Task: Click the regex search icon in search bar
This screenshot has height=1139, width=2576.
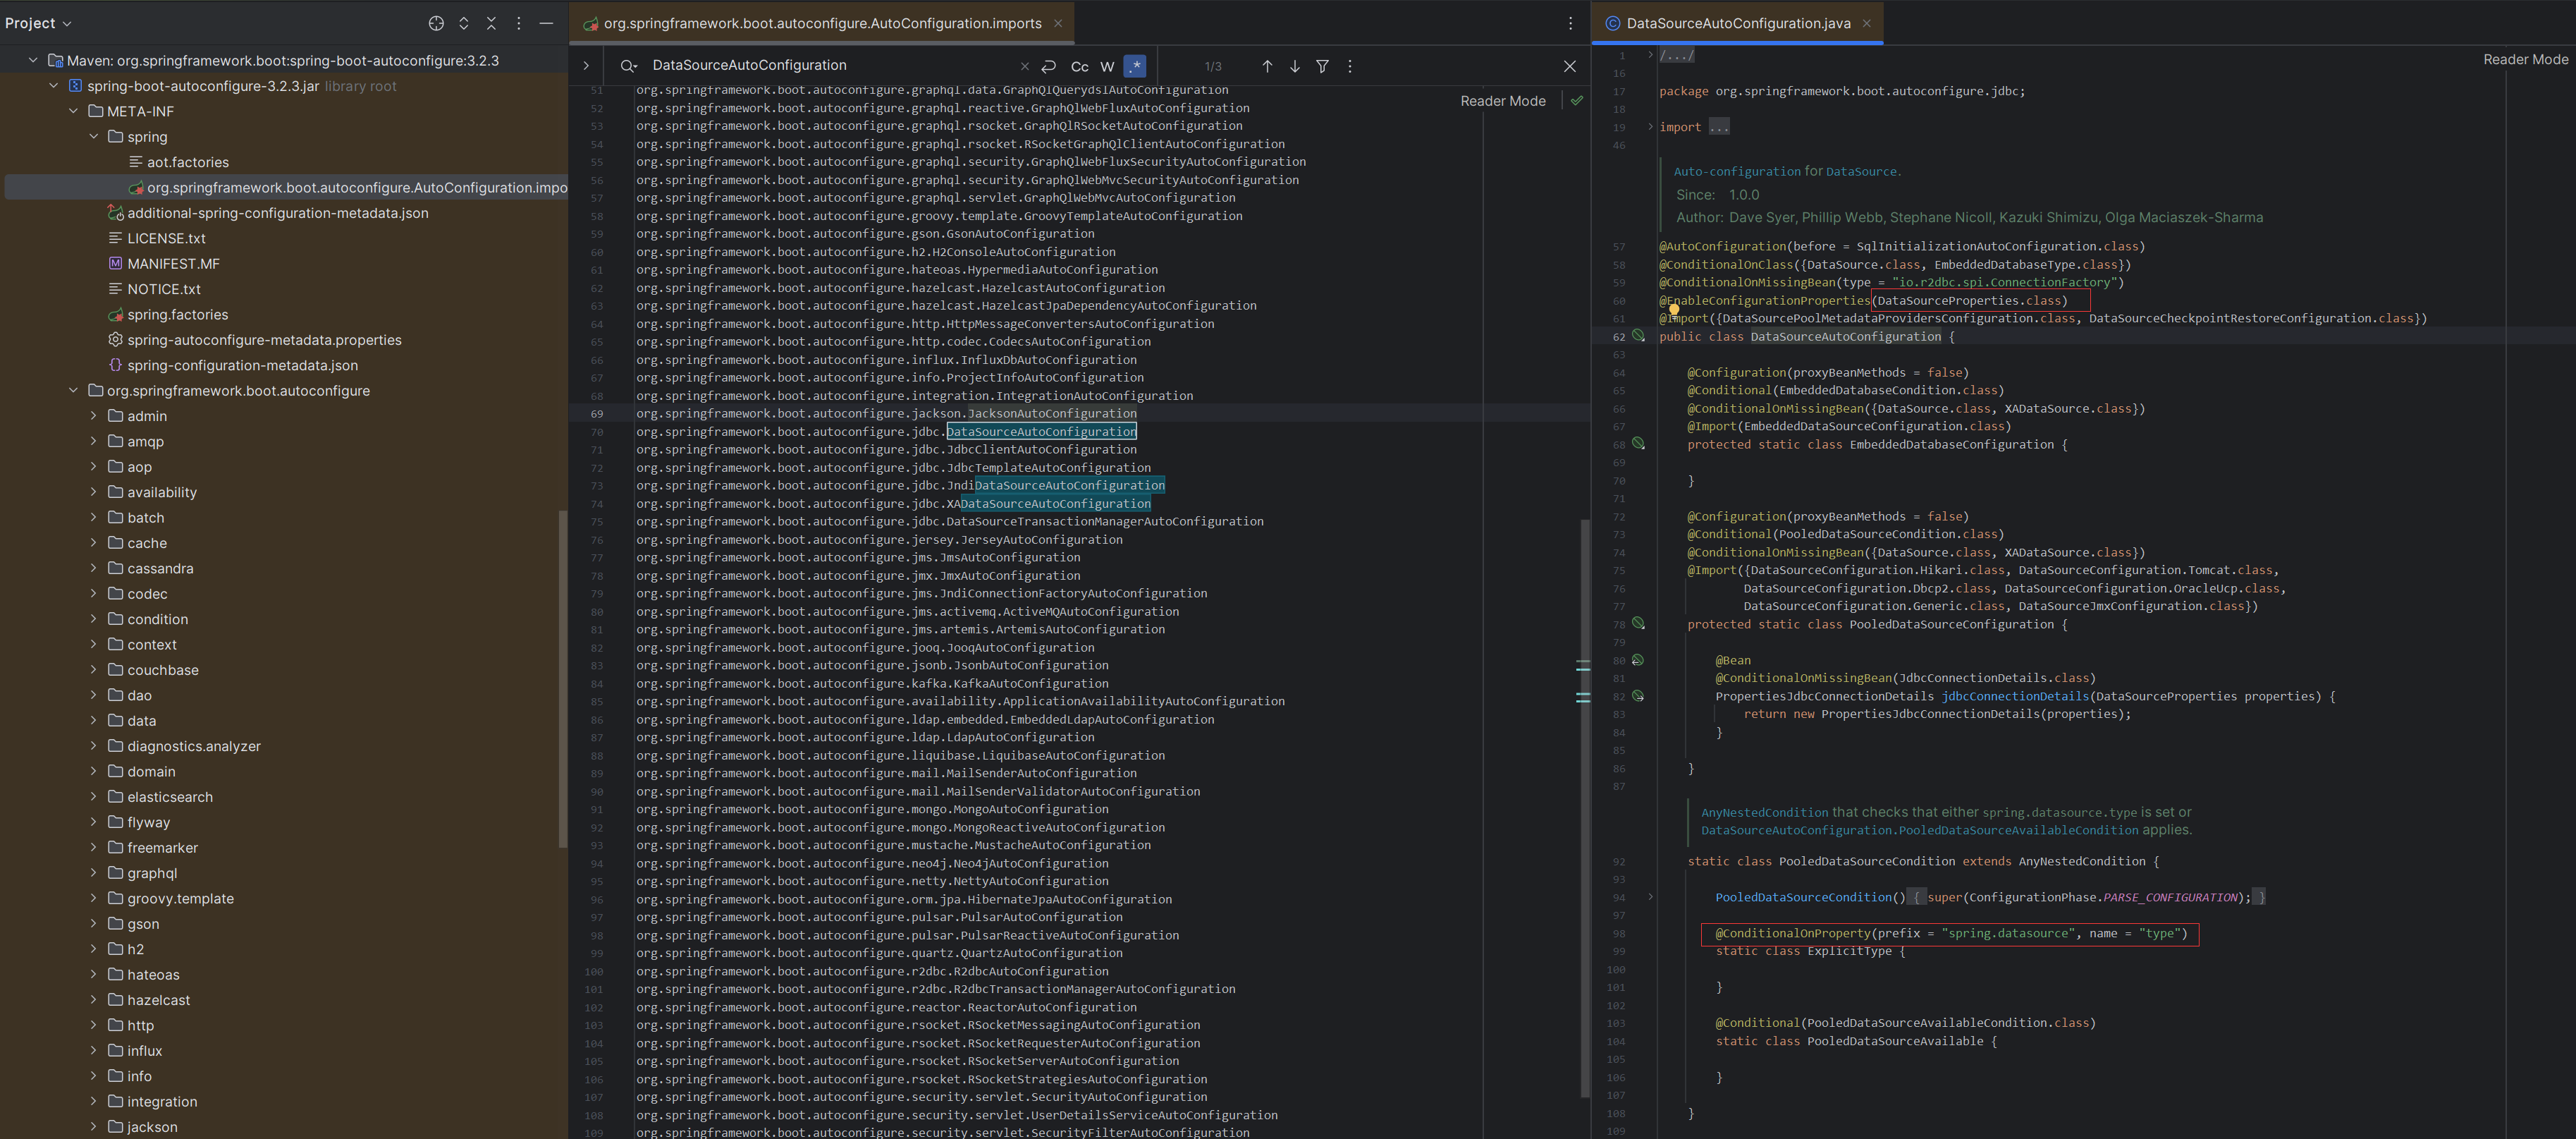Action: coord(1137,66)
